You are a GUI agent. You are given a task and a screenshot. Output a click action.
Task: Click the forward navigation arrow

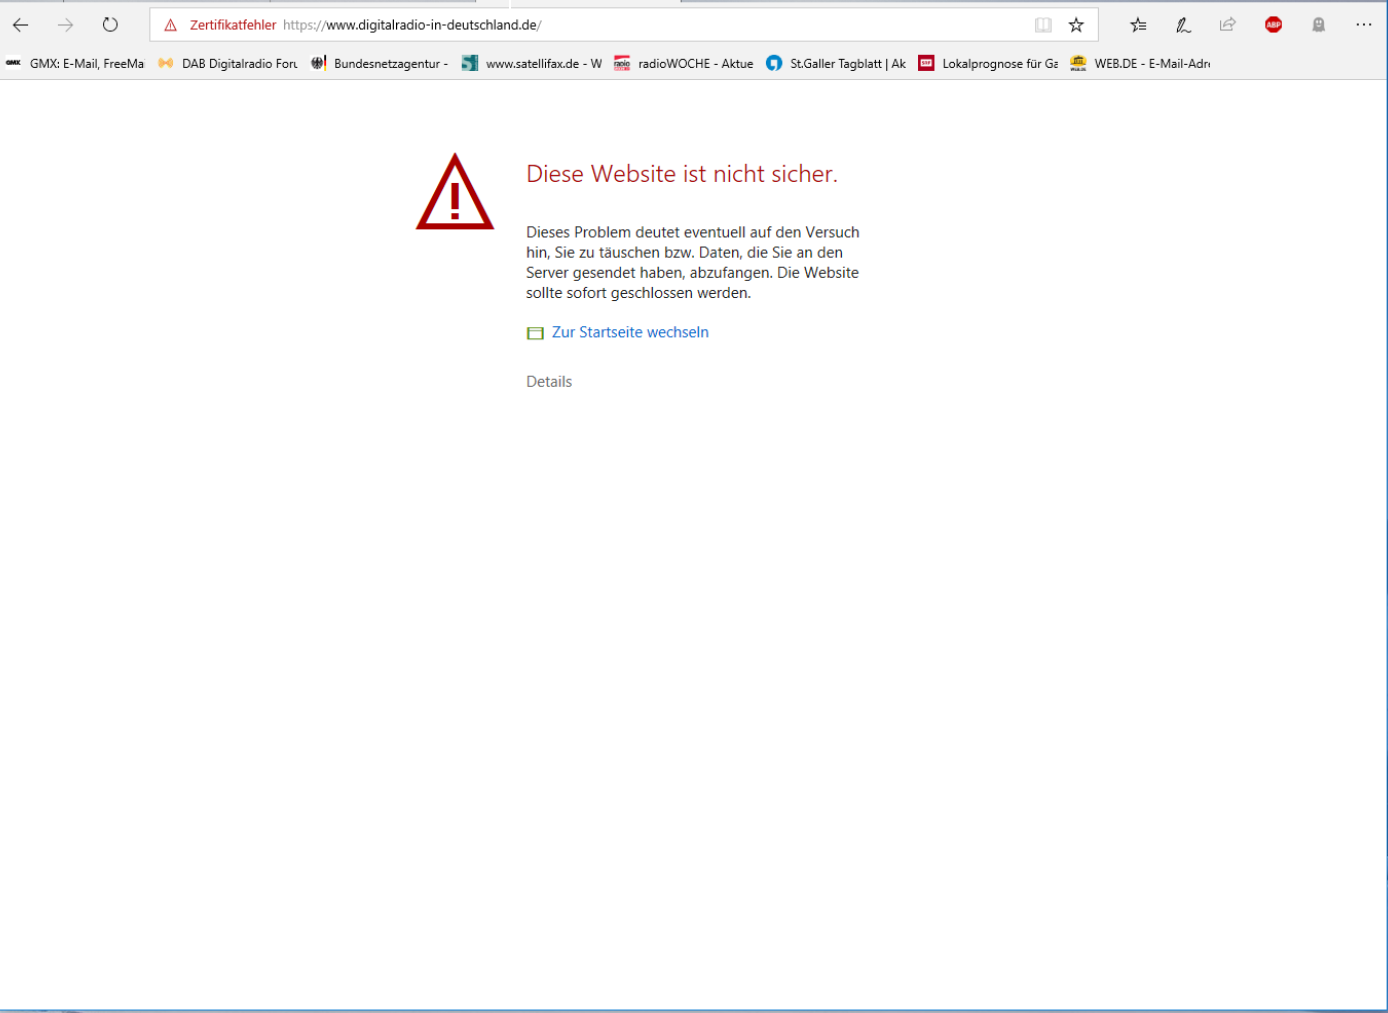coord(66,25)
